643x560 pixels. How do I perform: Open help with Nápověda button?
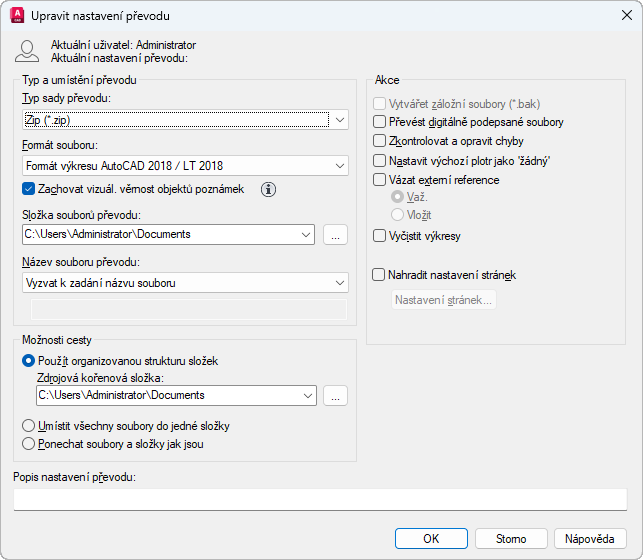[x=590, y=538]
